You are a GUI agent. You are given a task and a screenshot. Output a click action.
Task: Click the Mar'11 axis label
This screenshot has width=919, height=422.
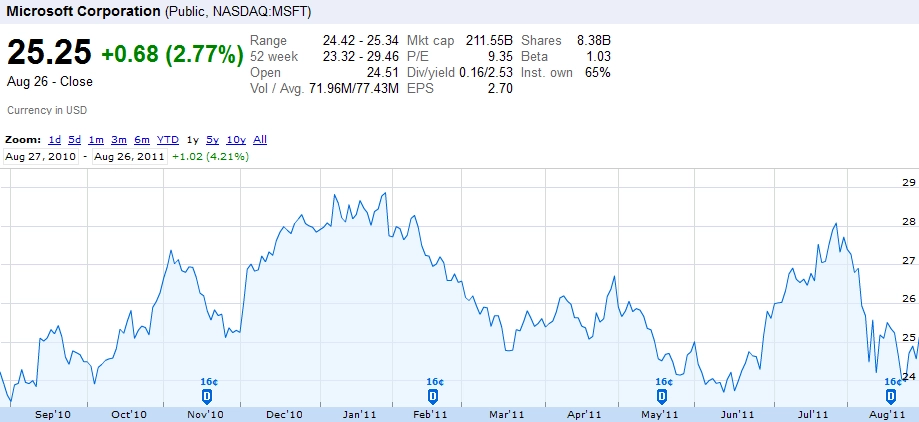(507, 415)
